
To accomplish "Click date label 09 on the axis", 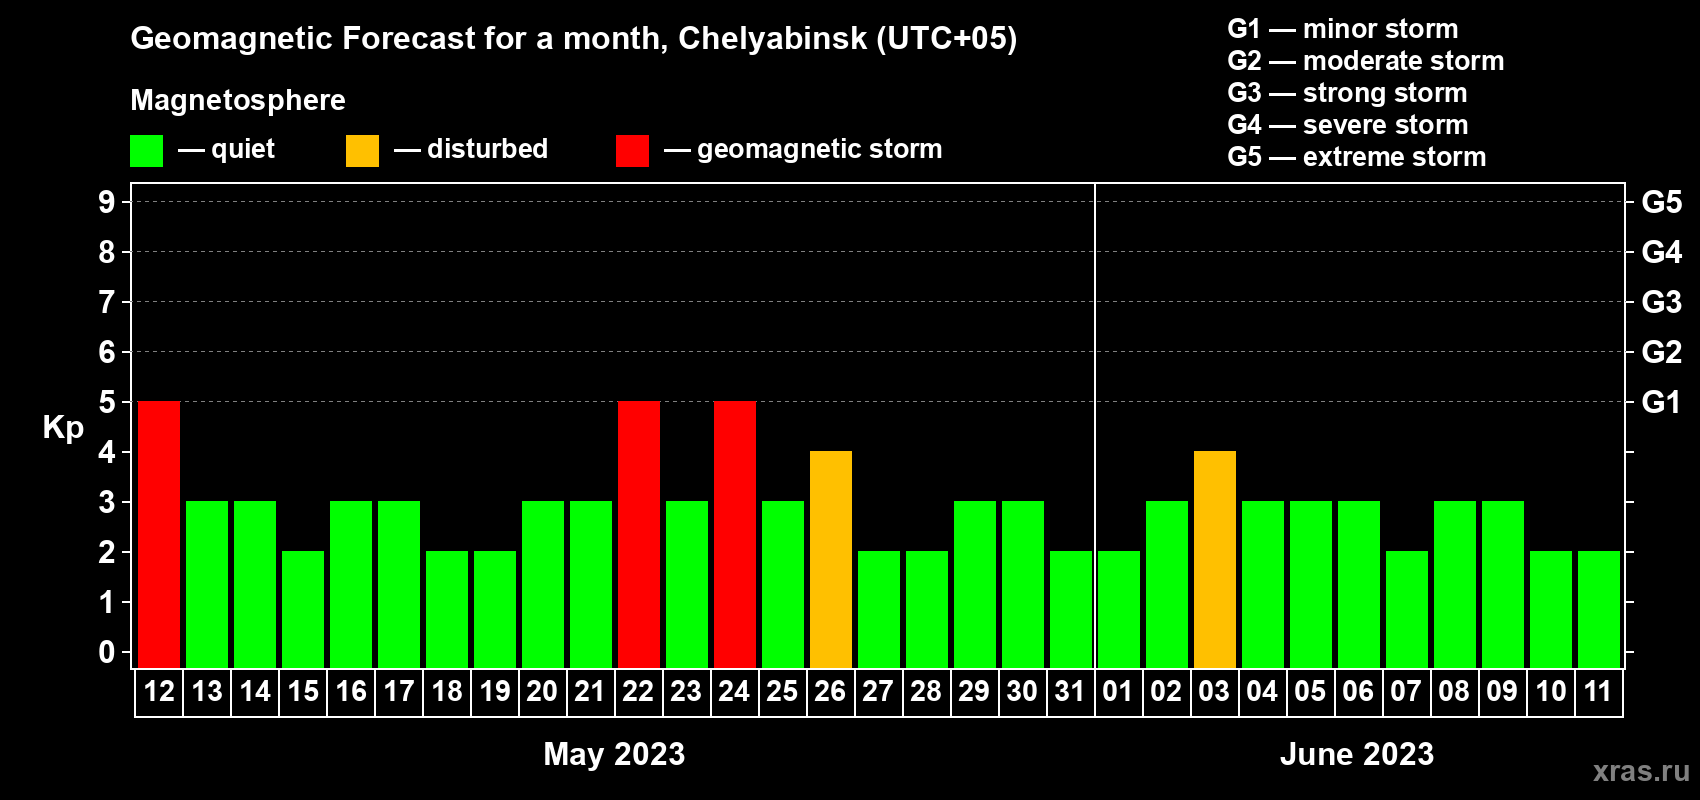I will 1503,691.
